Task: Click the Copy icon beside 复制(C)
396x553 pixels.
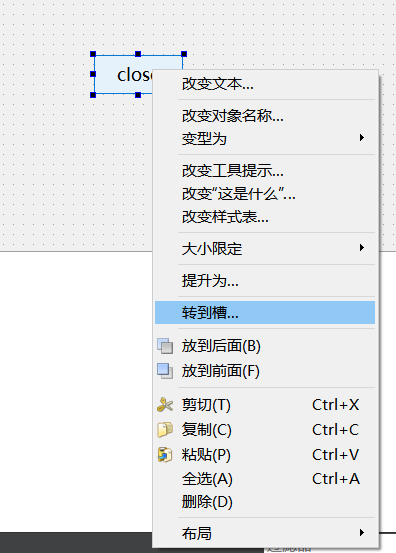Action: pos(165,430)
